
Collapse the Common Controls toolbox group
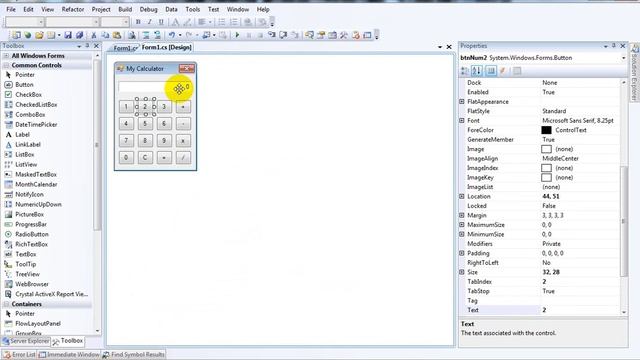7,65
